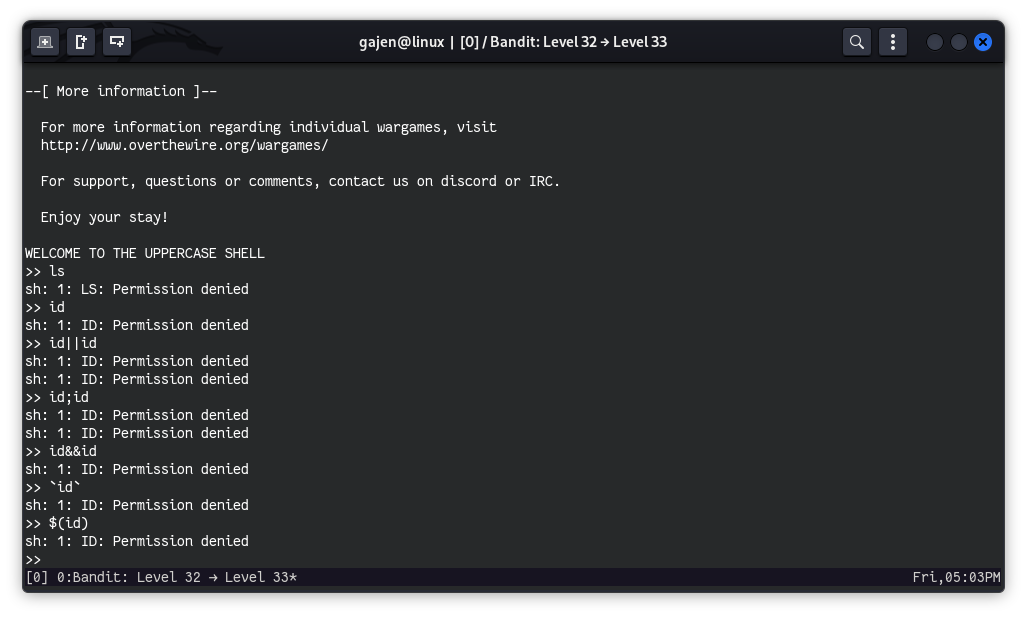Image resolution: width=1027 pixels, height=617 pixels.
Task: Click the clock showing Fri,05:03PM
Action: click(956, 577)
